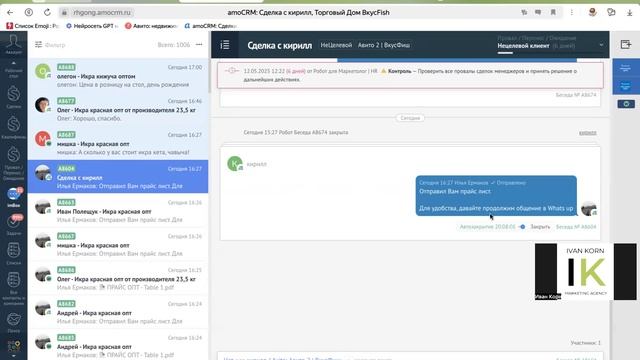Open the Андрей chat ending Отправил Вам прайс лист
The image size is (640, 360).
click(118, 312)
